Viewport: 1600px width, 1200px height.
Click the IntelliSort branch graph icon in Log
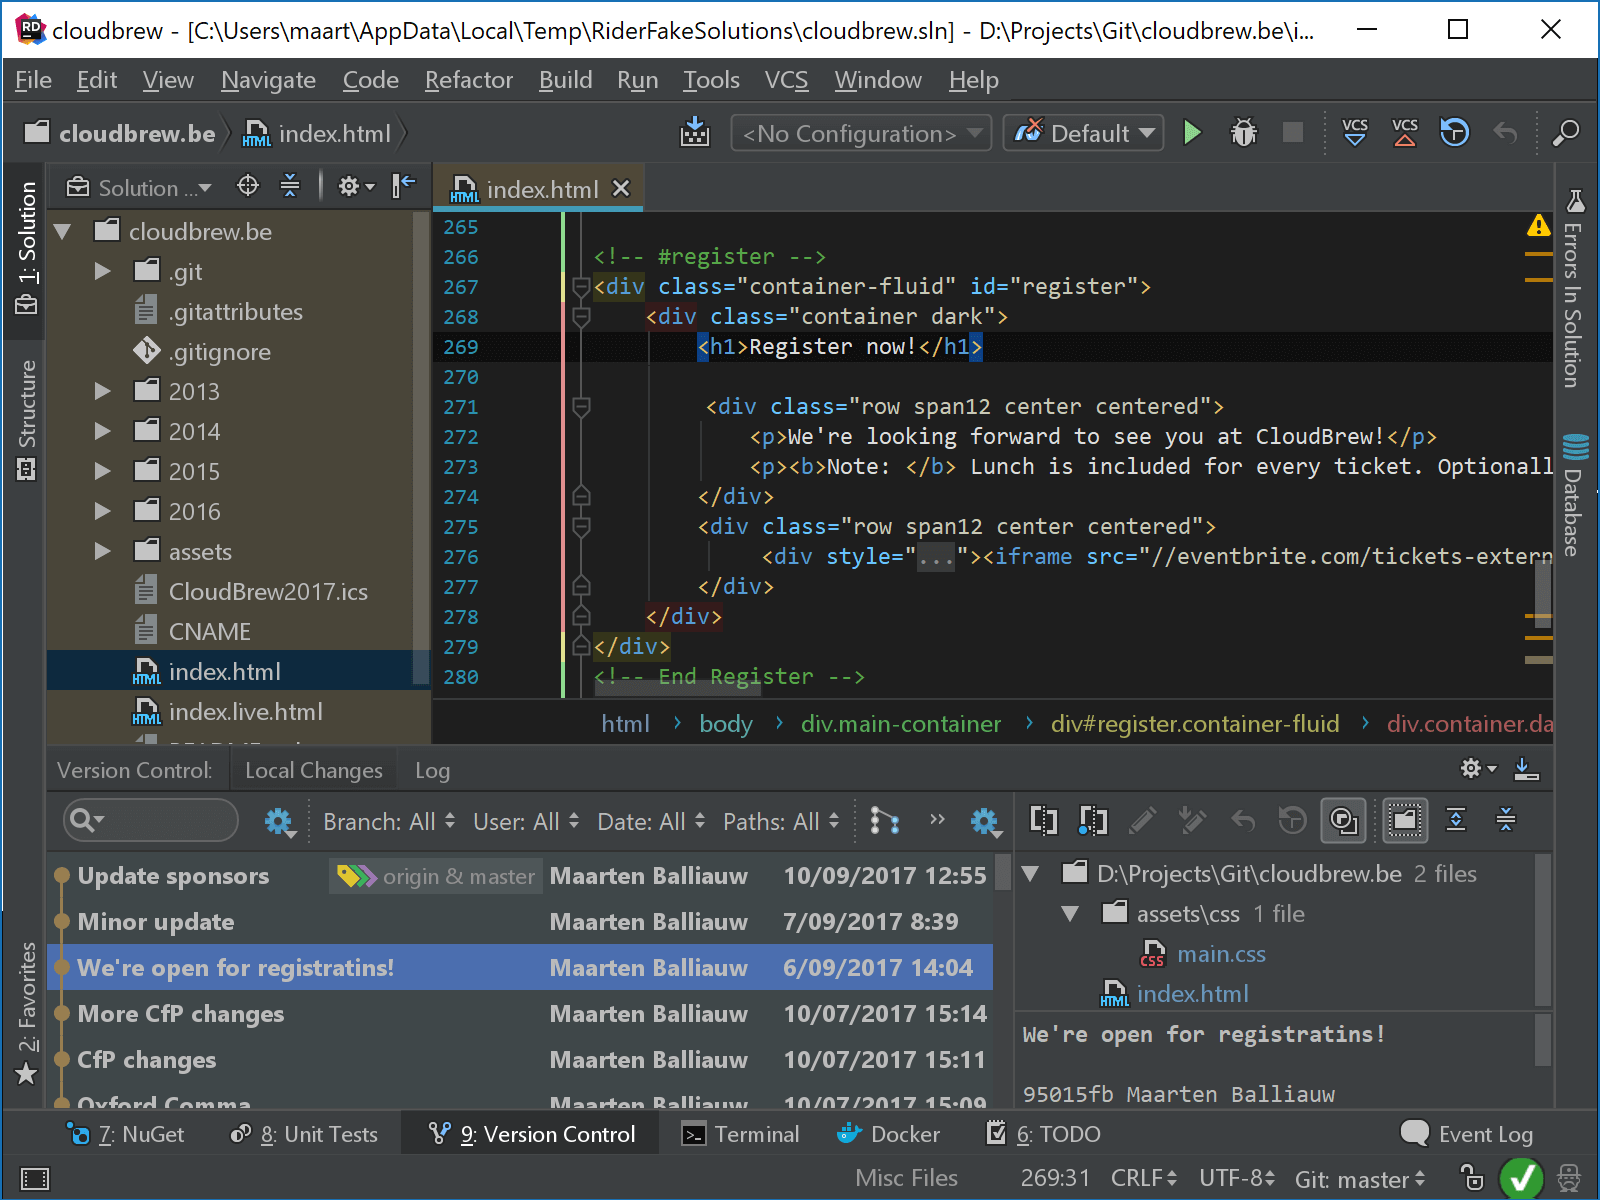coord(884,821)
